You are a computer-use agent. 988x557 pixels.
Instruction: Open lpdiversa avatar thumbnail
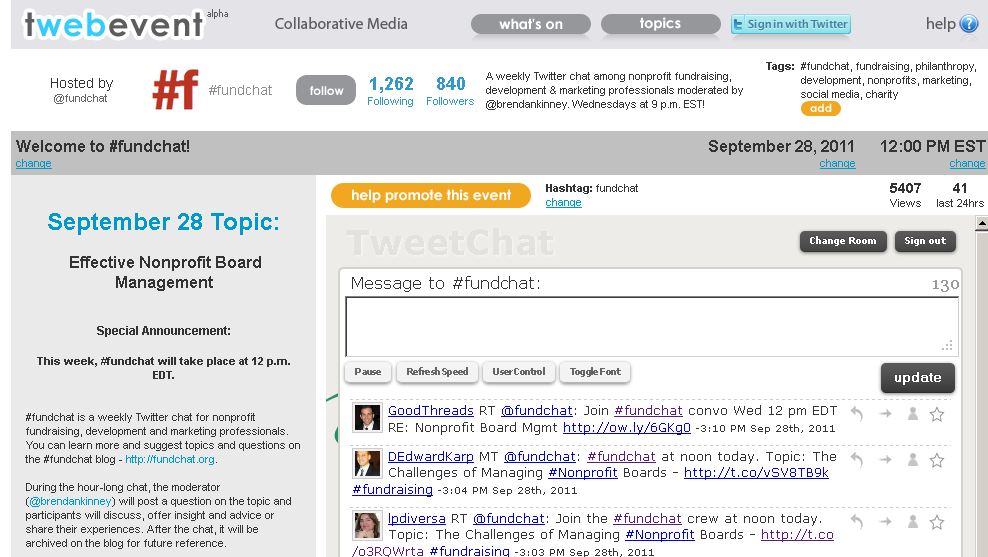coord(367,525)
